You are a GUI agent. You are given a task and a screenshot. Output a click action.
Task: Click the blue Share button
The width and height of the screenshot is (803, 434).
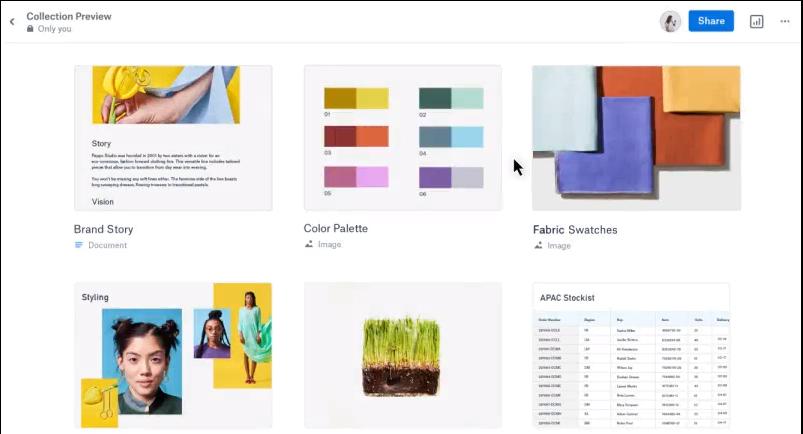pos(711,21)
